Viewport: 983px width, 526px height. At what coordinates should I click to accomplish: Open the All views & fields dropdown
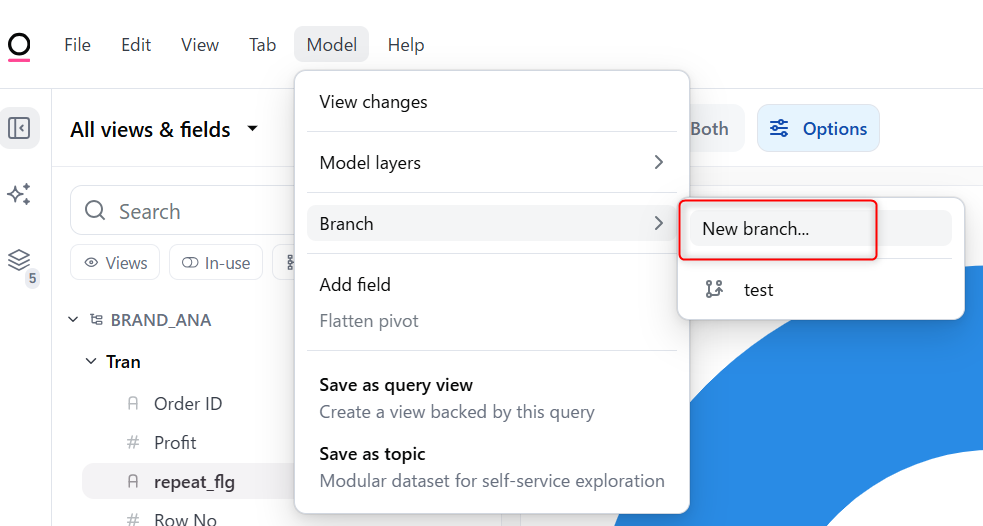tap(164, 129)
